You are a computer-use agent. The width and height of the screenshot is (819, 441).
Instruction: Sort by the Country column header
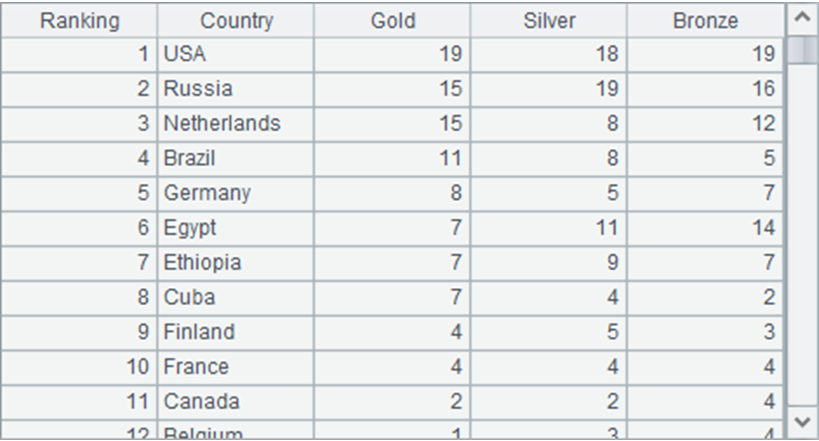236,21
